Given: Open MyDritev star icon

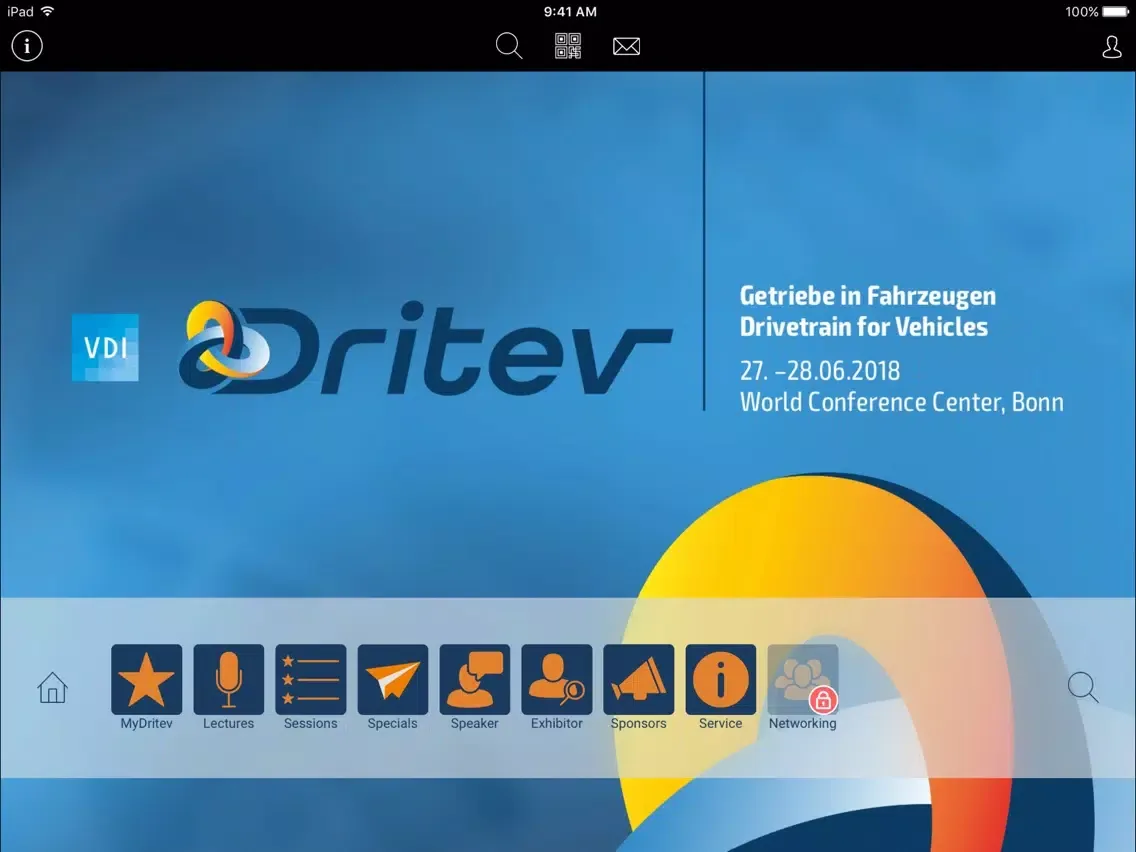Looking at the screenshot, I should click(x=146, y=679).
